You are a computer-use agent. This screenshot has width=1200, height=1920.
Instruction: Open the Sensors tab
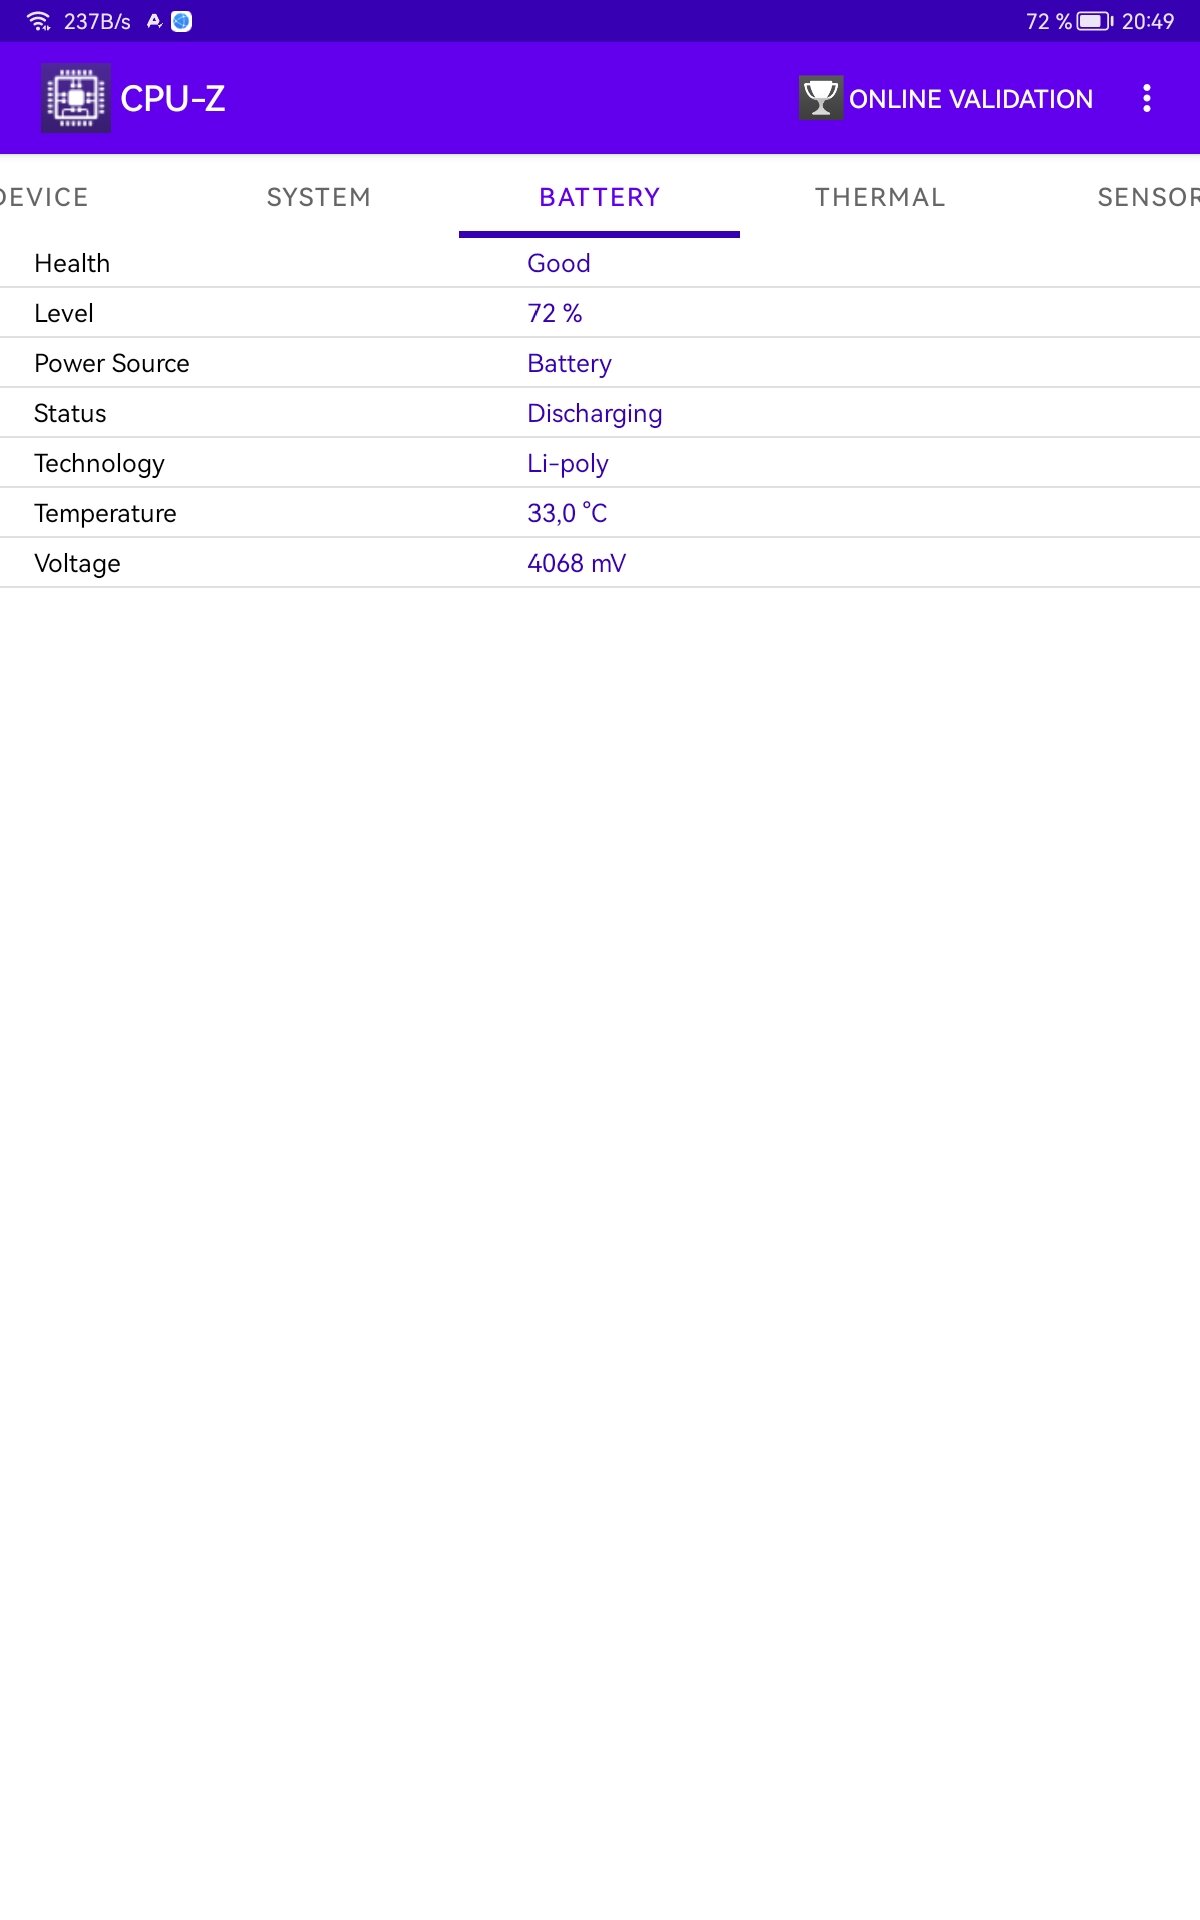tap(1148, 197)
